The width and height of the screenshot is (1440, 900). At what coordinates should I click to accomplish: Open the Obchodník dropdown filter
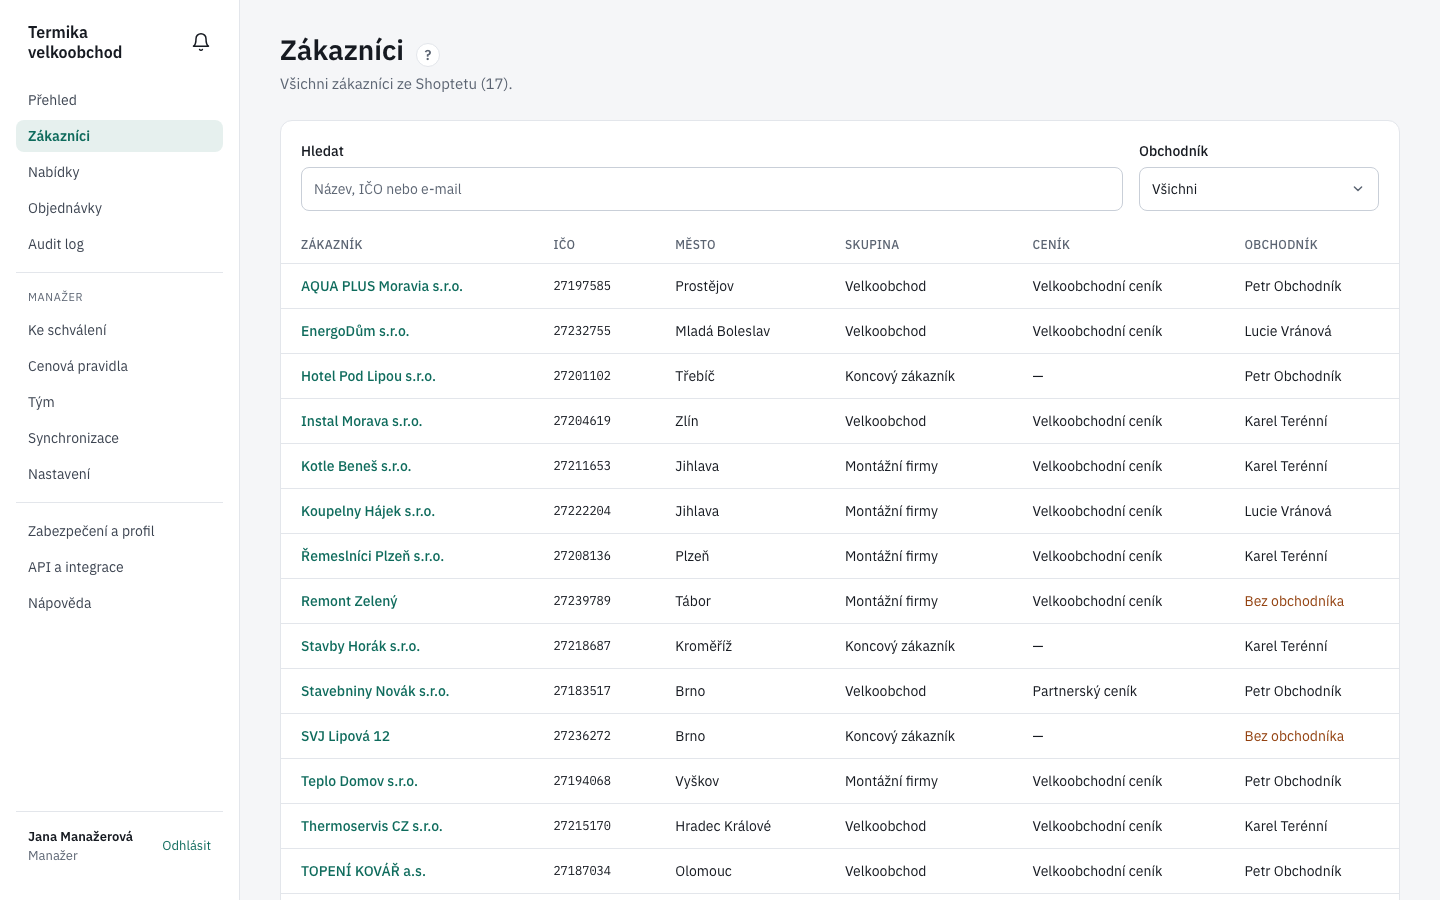click(1258, 189)
